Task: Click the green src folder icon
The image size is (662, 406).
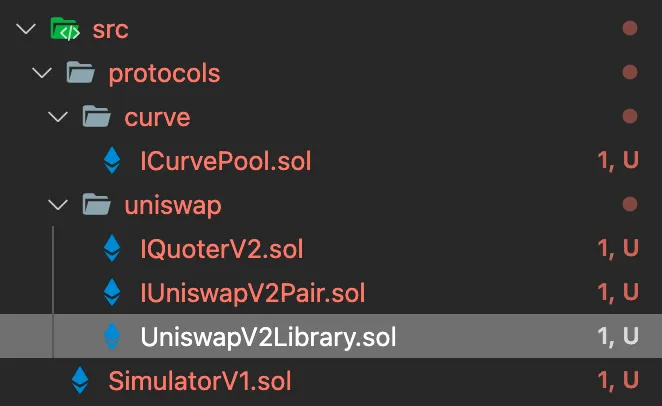Action: [x=65, y=29]
